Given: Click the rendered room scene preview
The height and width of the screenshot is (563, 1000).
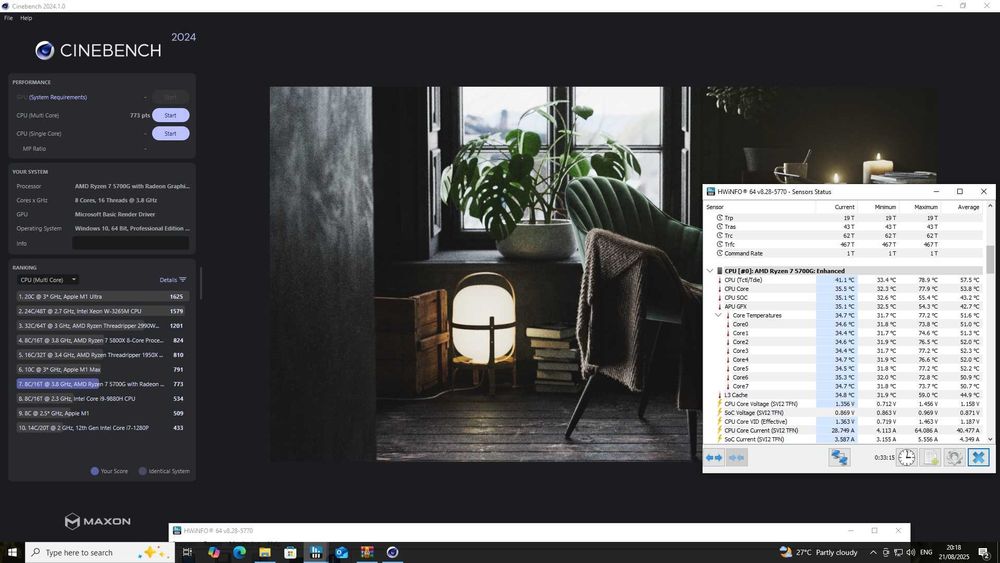Looking at the screenshot, I should [485, 274].
